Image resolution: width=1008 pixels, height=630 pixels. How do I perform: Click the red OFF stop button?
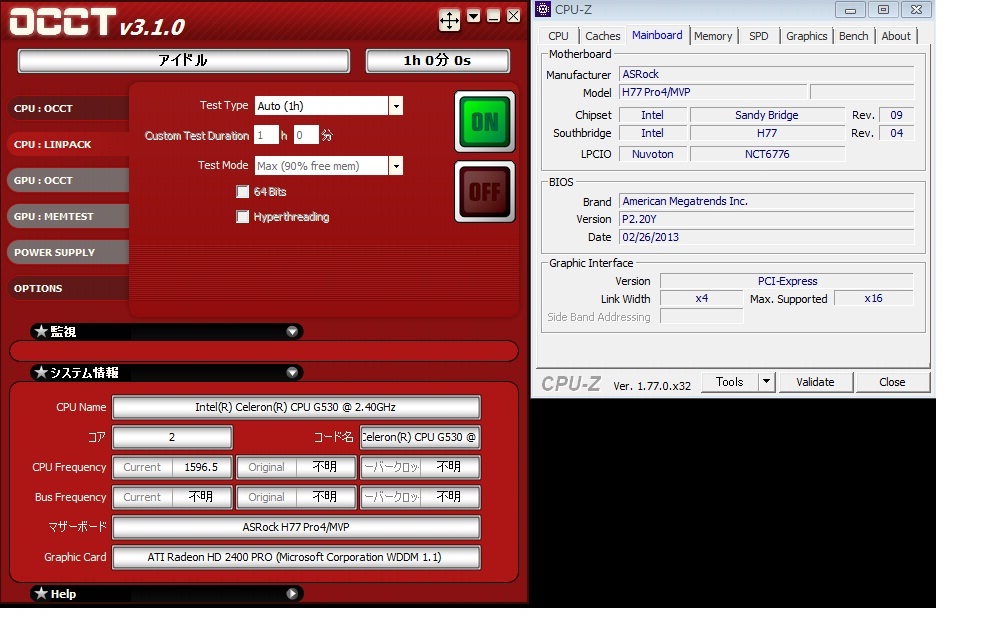click(x=485, y=191)
